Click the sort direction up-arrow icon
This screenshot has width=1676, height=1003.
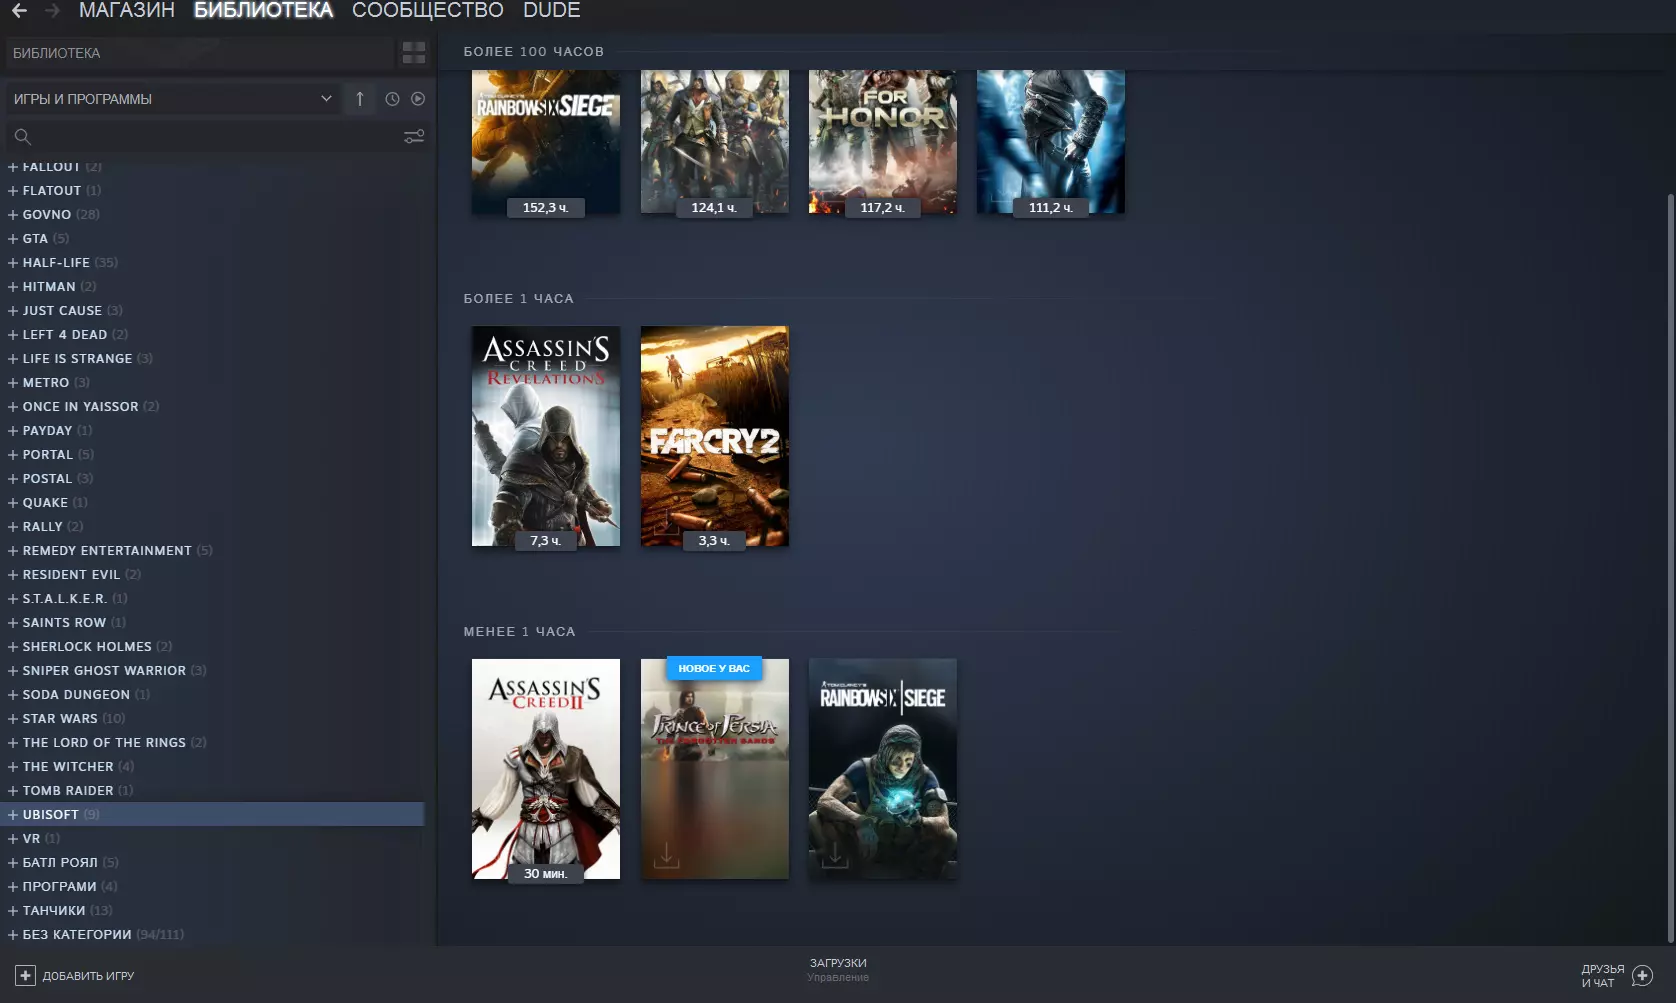360,99
